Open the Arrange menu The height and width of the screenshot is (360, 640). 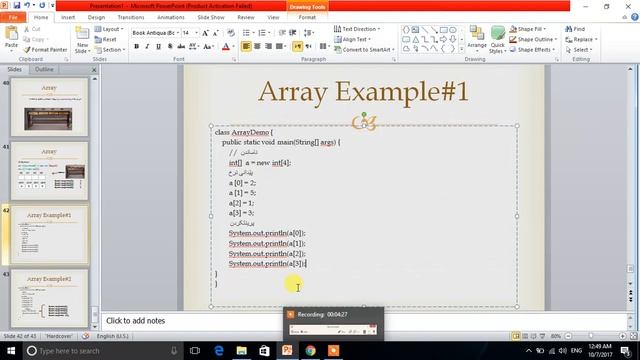click(x=476, y=40)
